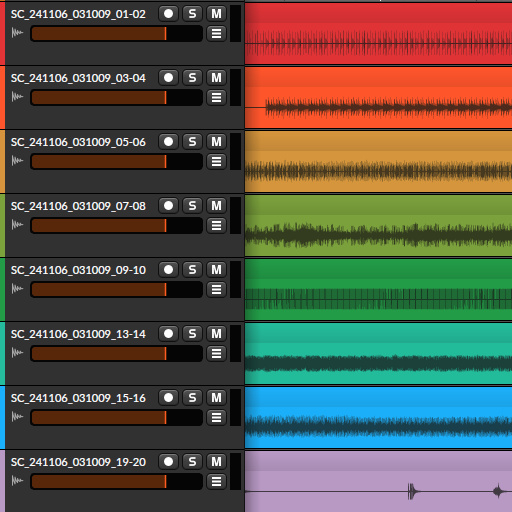Image resolution: width=512 pixels, height=512 pixels.
Task: Solo track SC_241106_031009_19-20
Action: pyautogui.click(x=192, y=462)
